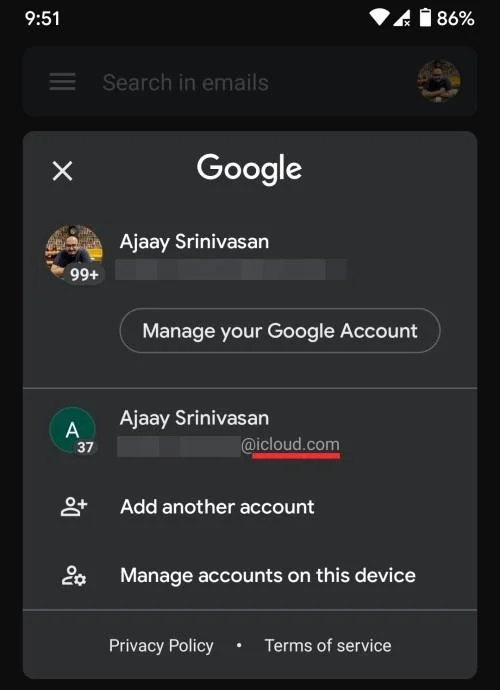The image size is (500, 690).
Task: Open Manage accounts on this device
Action: (250, 576)
